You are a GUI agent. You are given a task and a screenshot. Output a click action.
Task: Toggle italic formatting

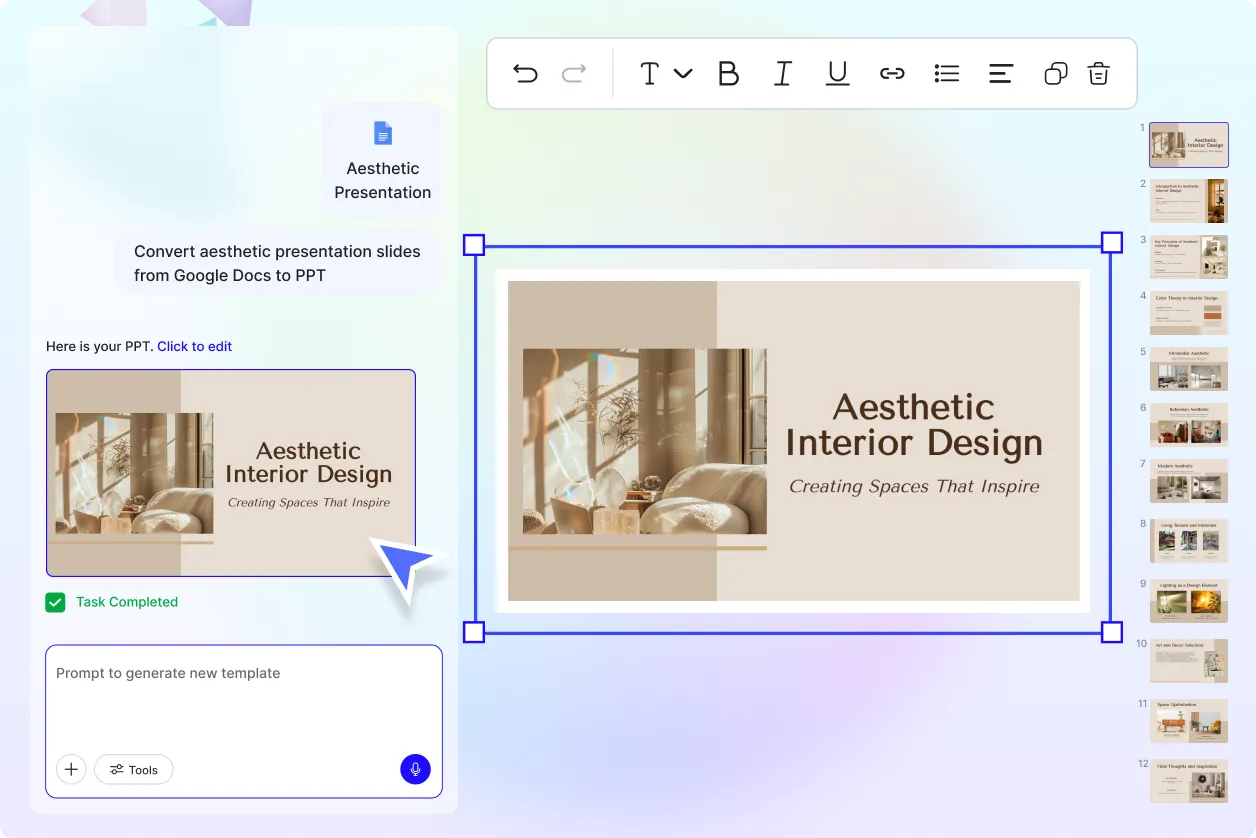pyautogui.click(x=783, y=73)
